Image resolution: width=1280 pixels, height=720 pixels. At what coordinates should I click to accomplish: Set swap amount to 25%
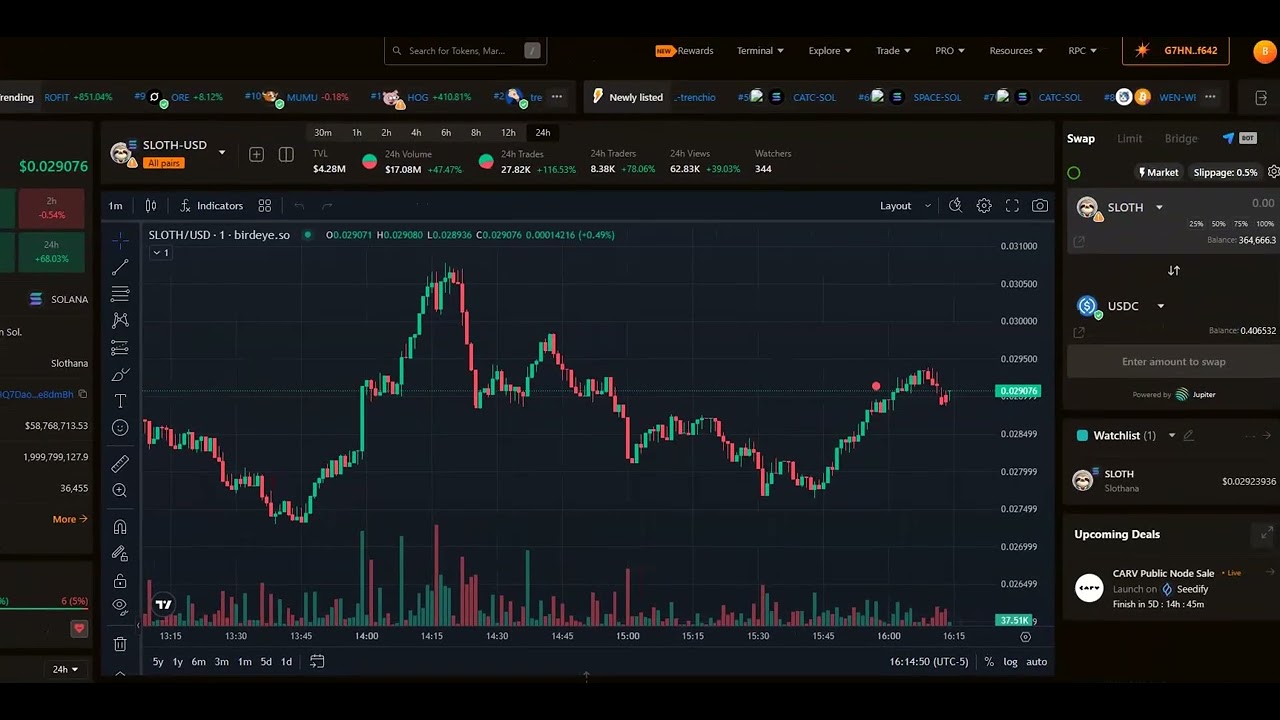(1196, 224)
